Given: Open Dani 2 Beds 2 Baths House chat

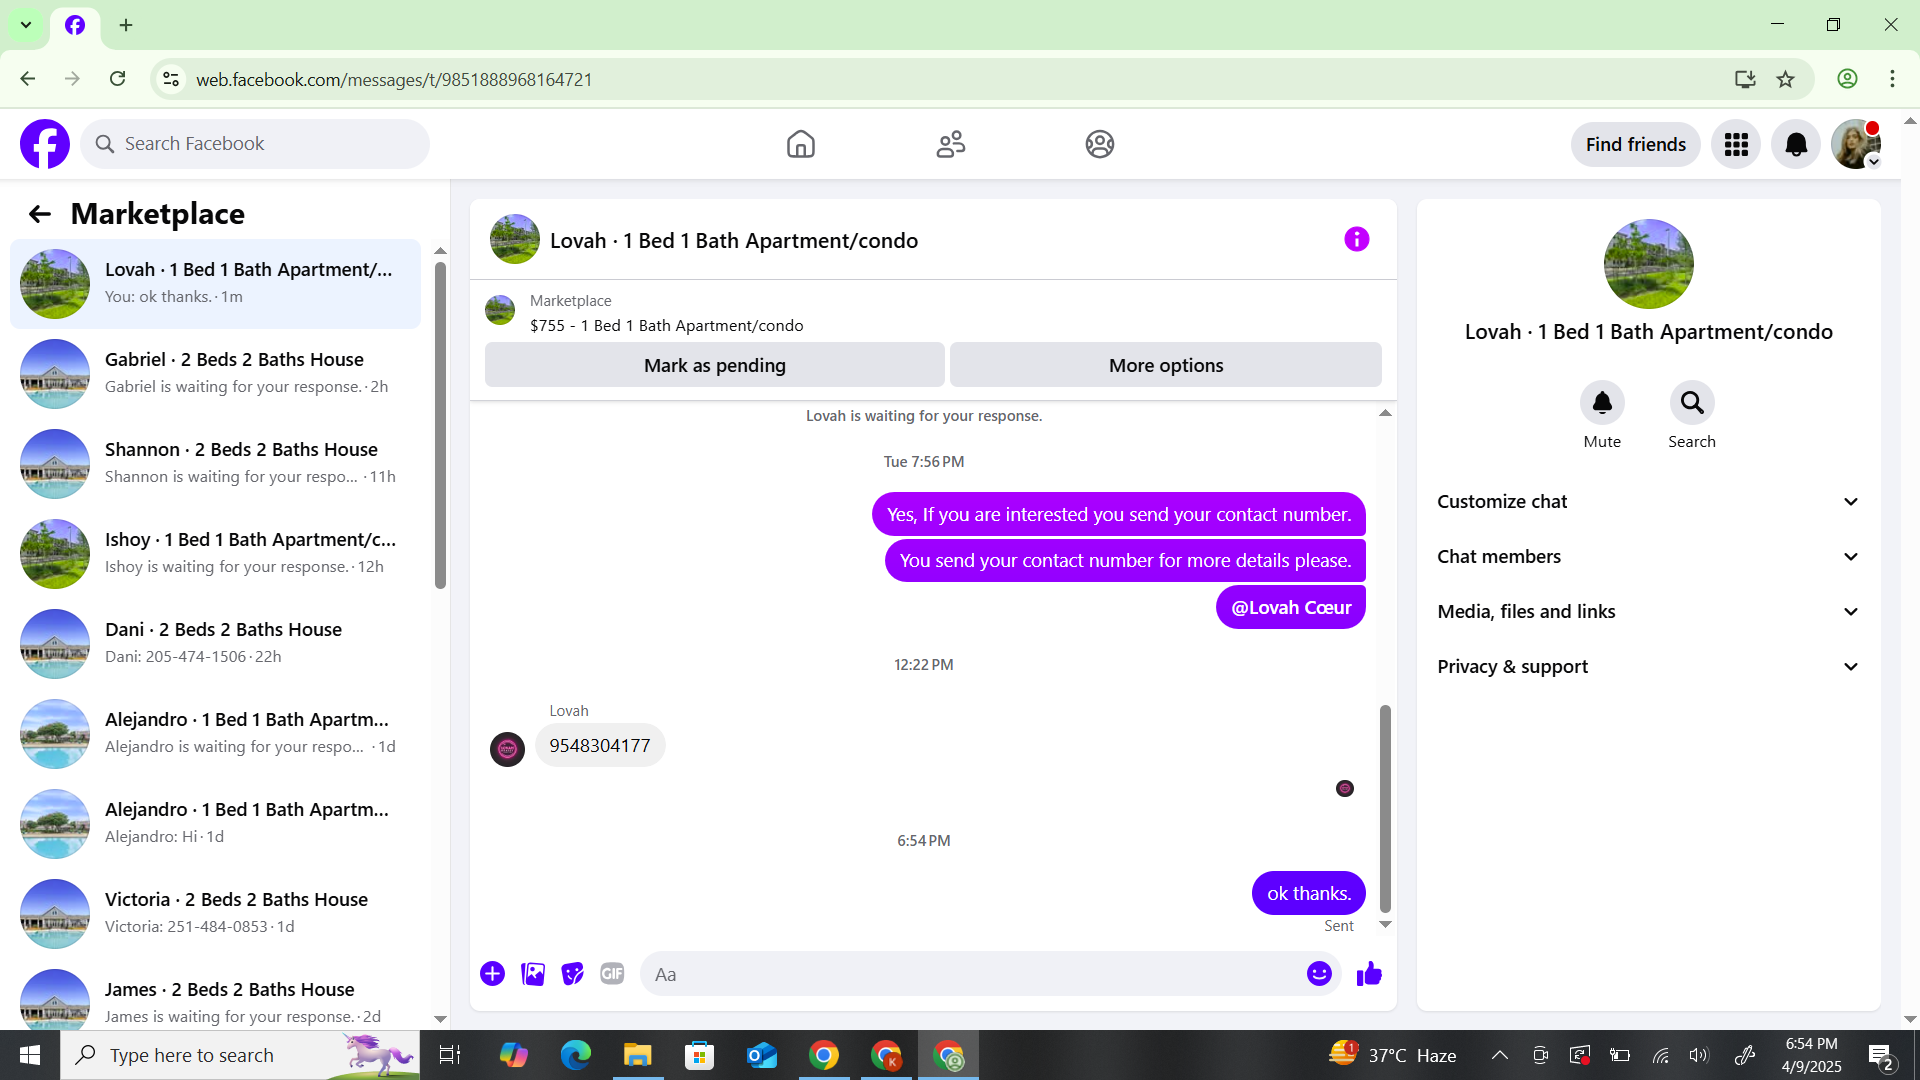Looking at the screenshot, I should pos(215,644).
